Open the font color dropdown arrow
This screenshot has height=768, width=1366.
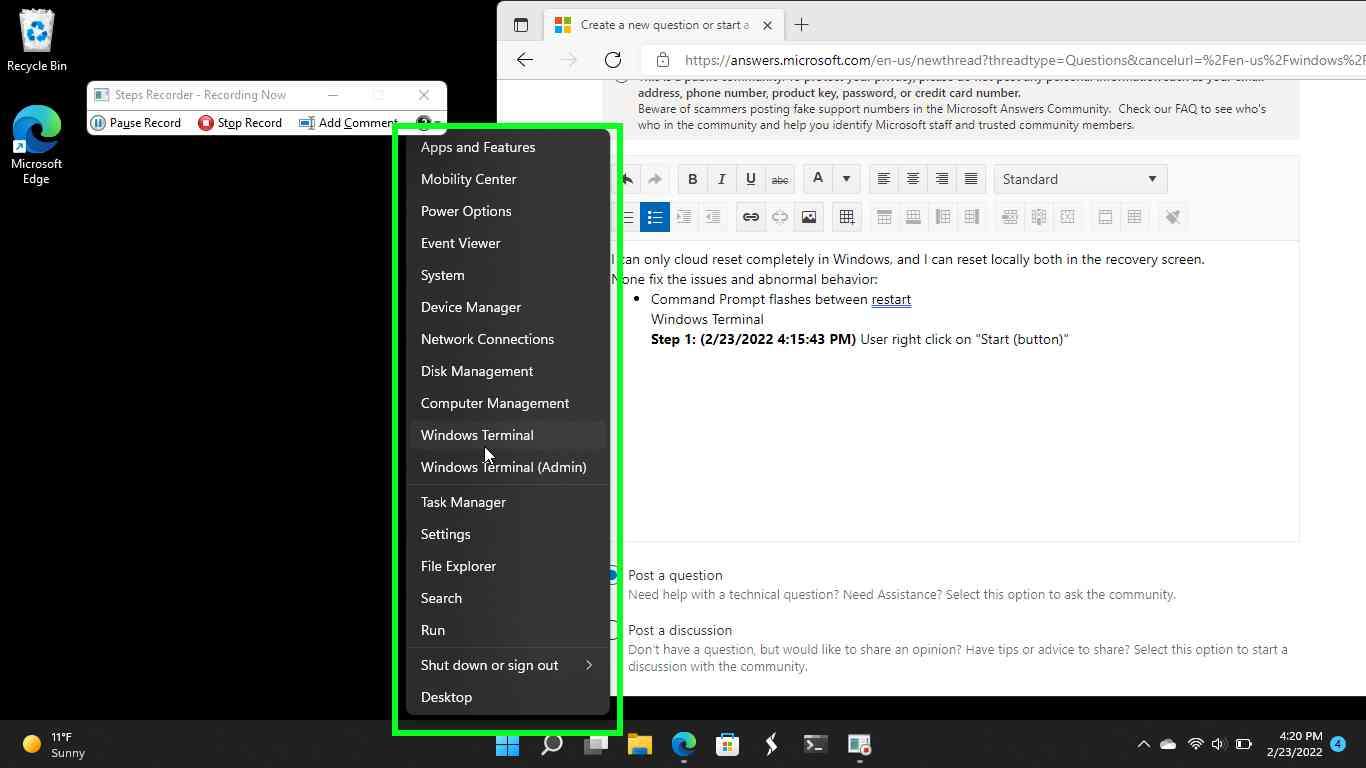(846, 179)
